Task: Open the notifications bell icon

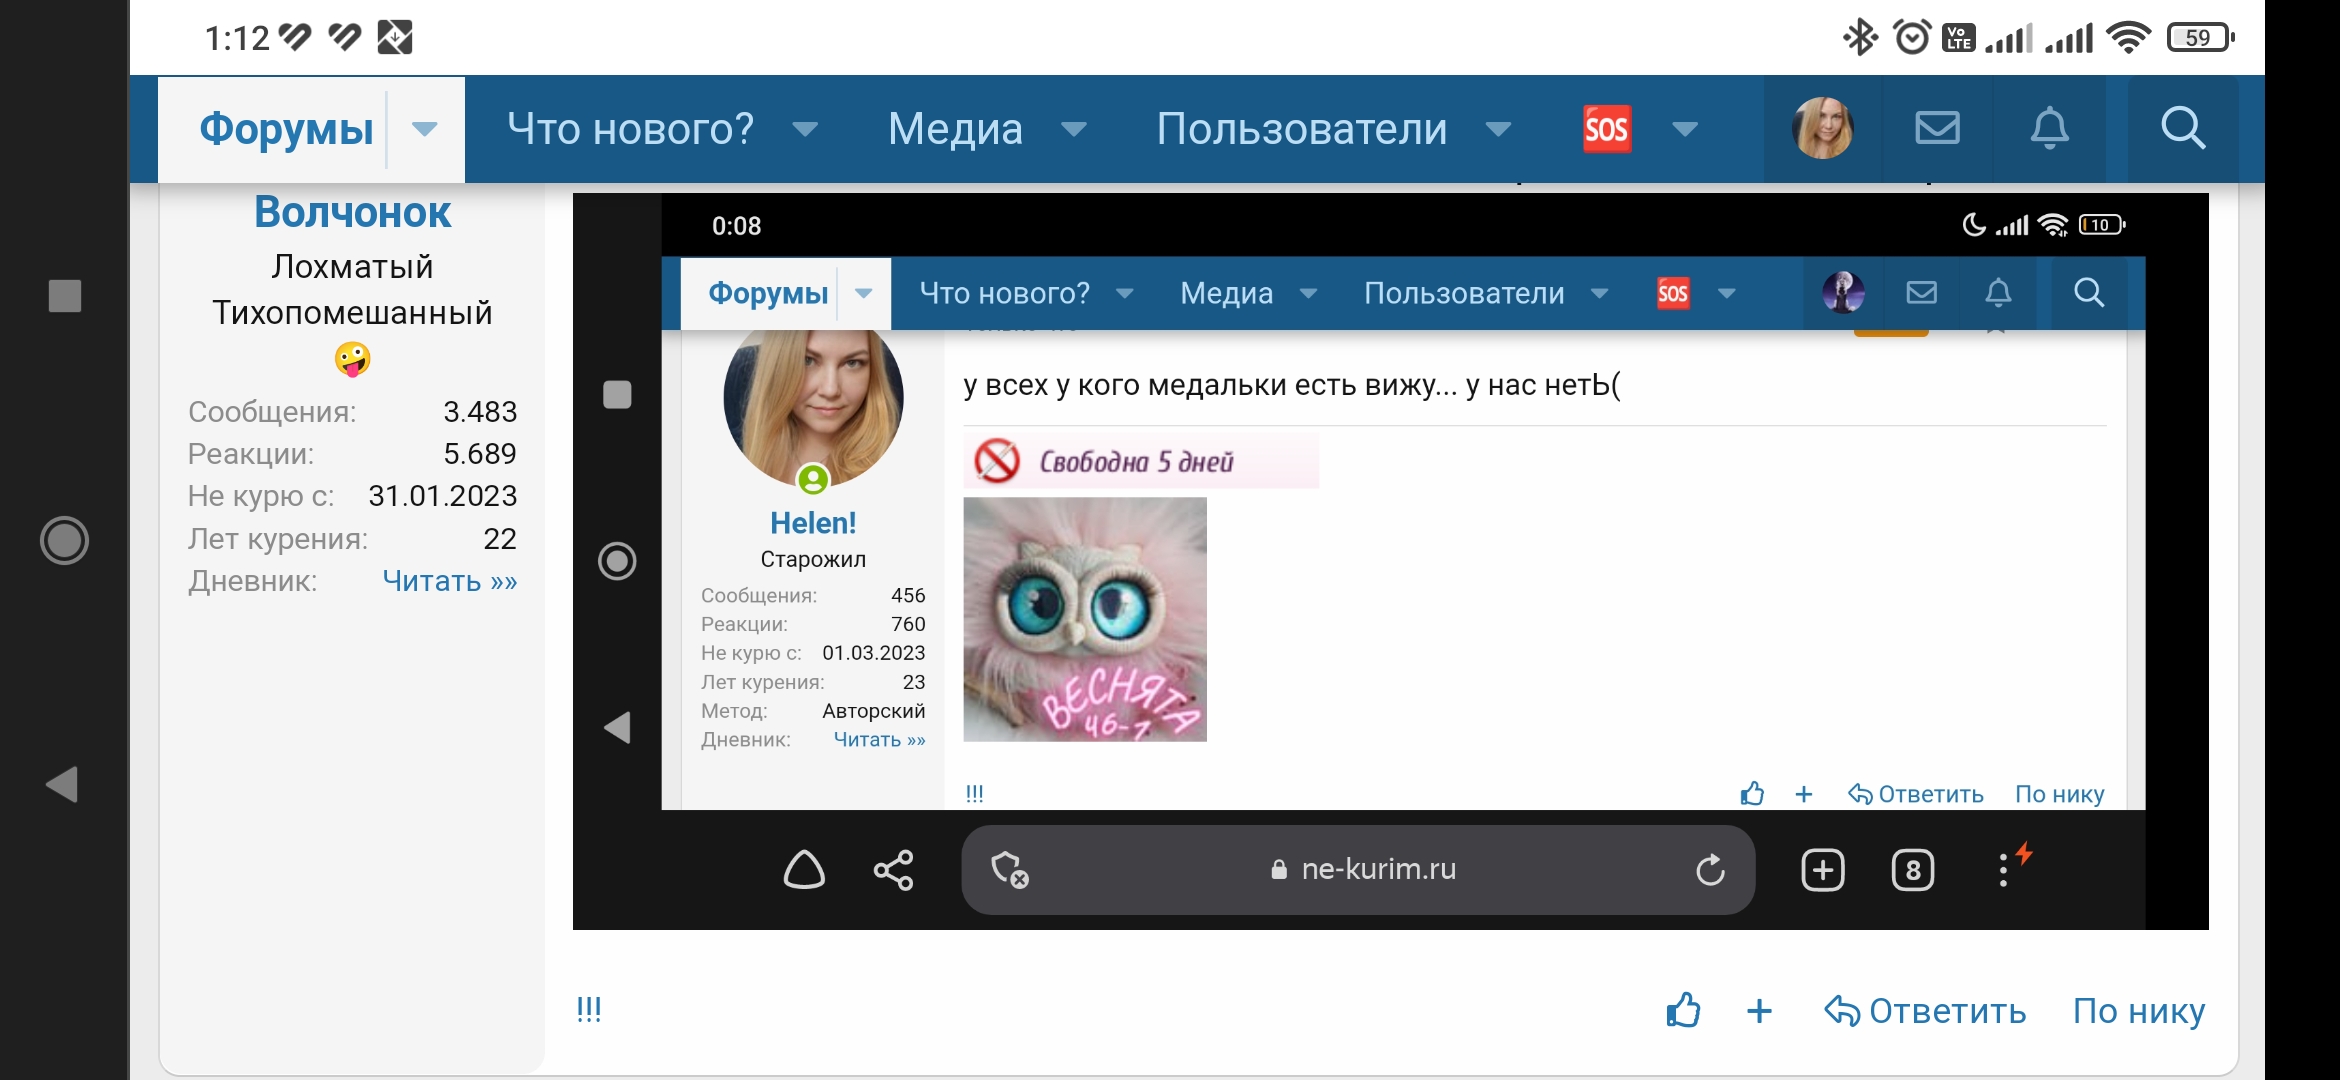Action: pyautogui.click(x=2051, y=128)
